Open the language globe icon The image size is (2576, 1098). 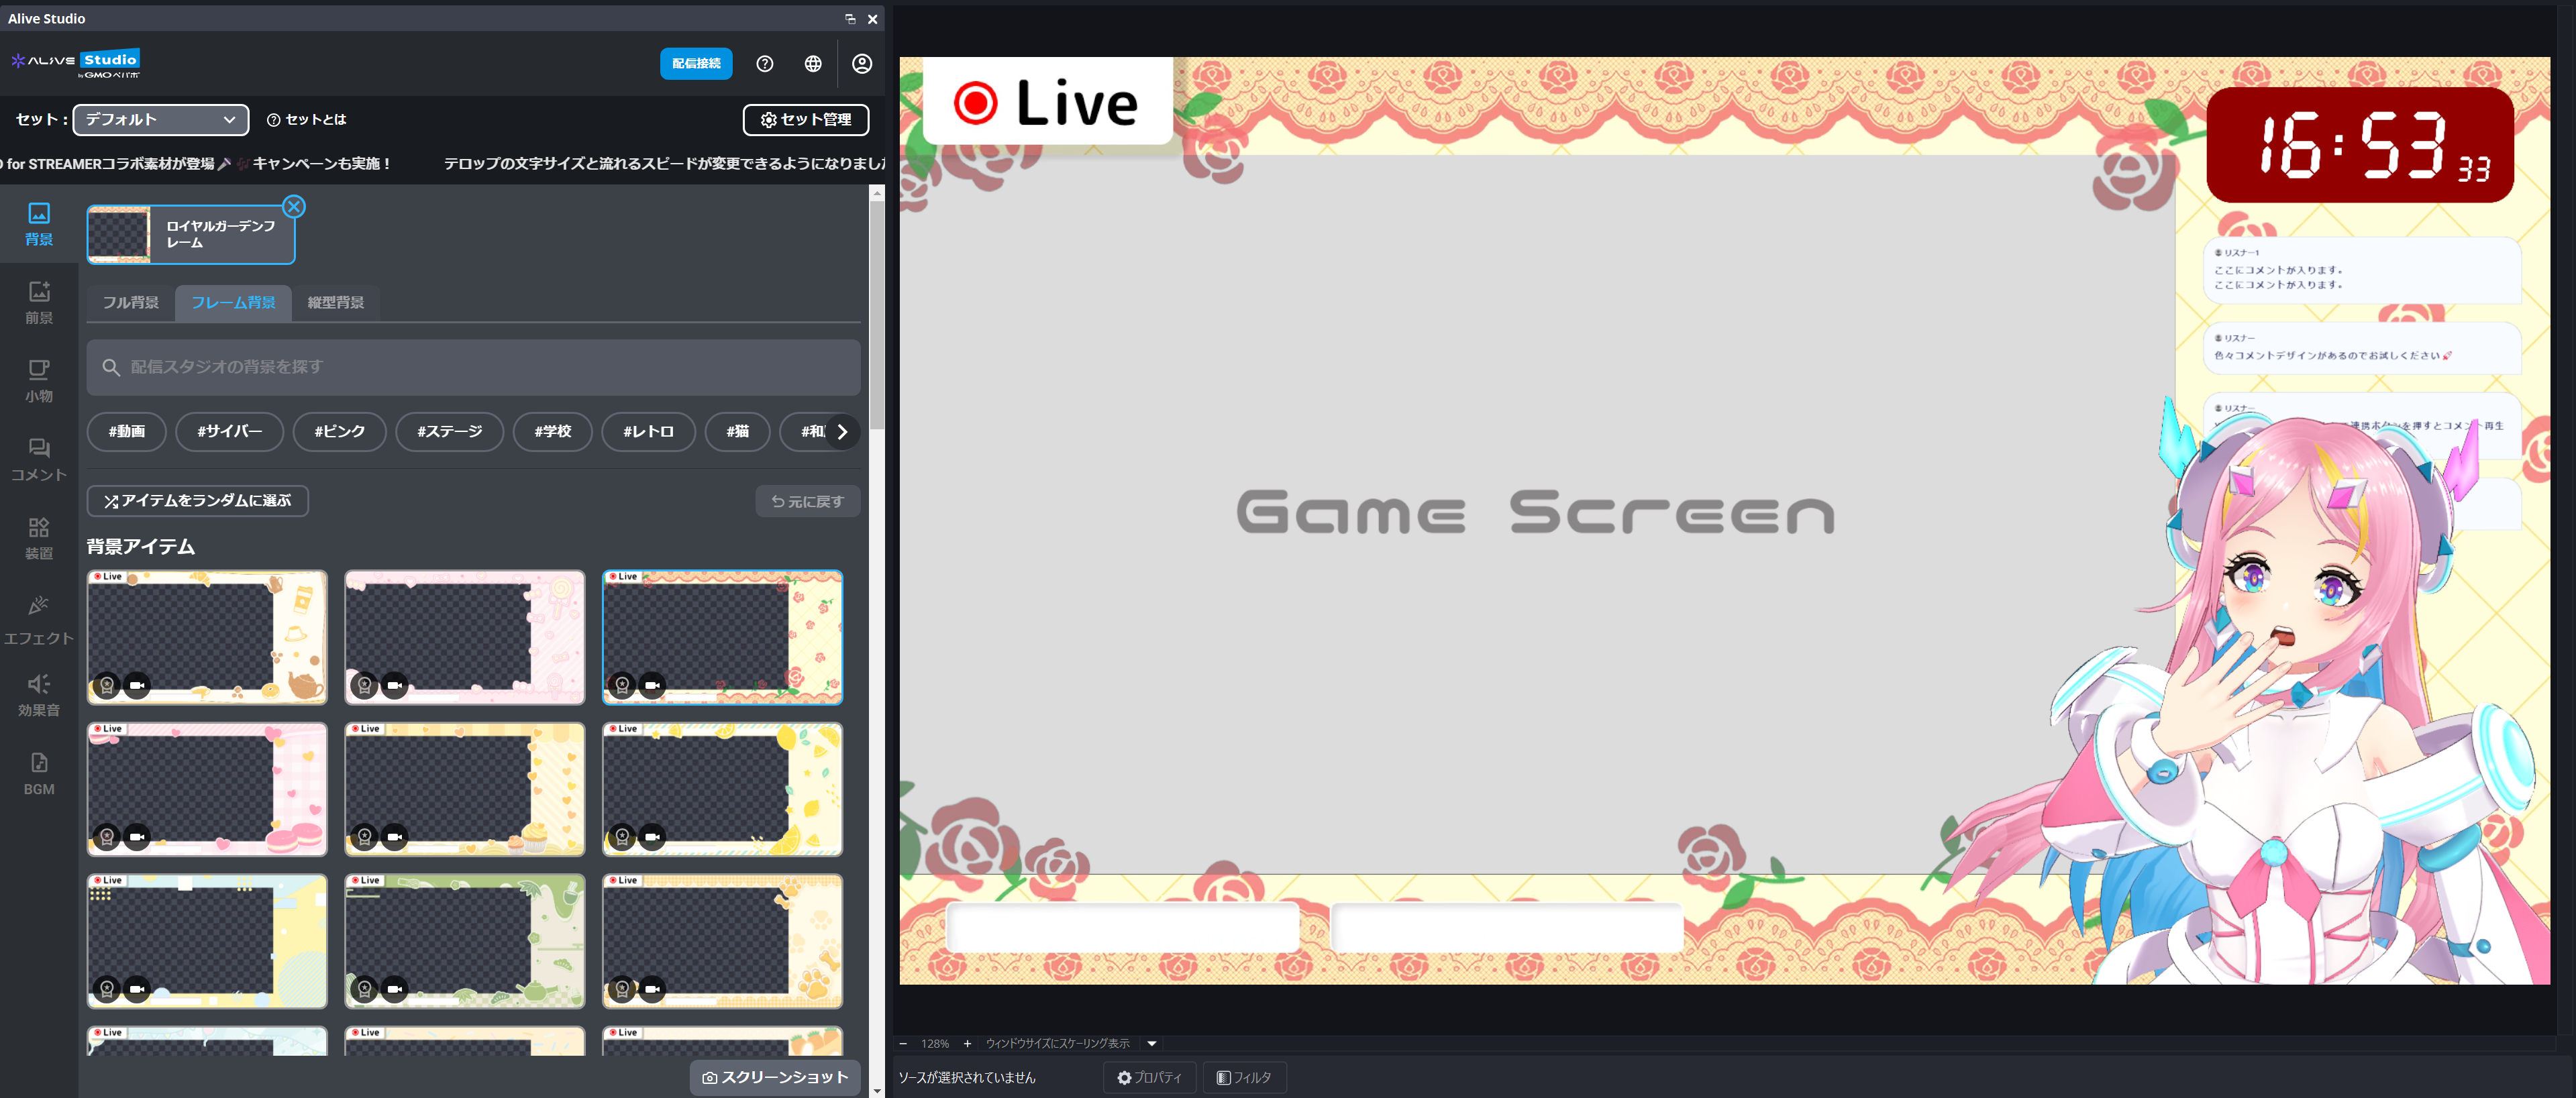click(x=813, y=63)
